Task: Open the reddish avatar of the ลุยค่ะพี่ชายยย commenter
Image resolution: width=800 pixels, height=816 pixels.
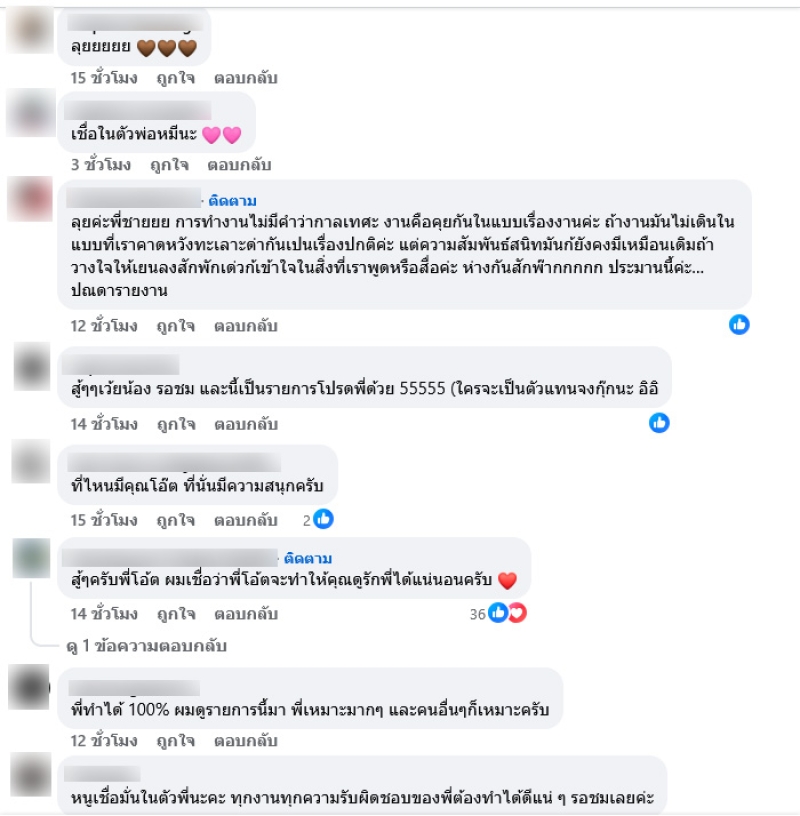Action: click(x=30, y=199)
